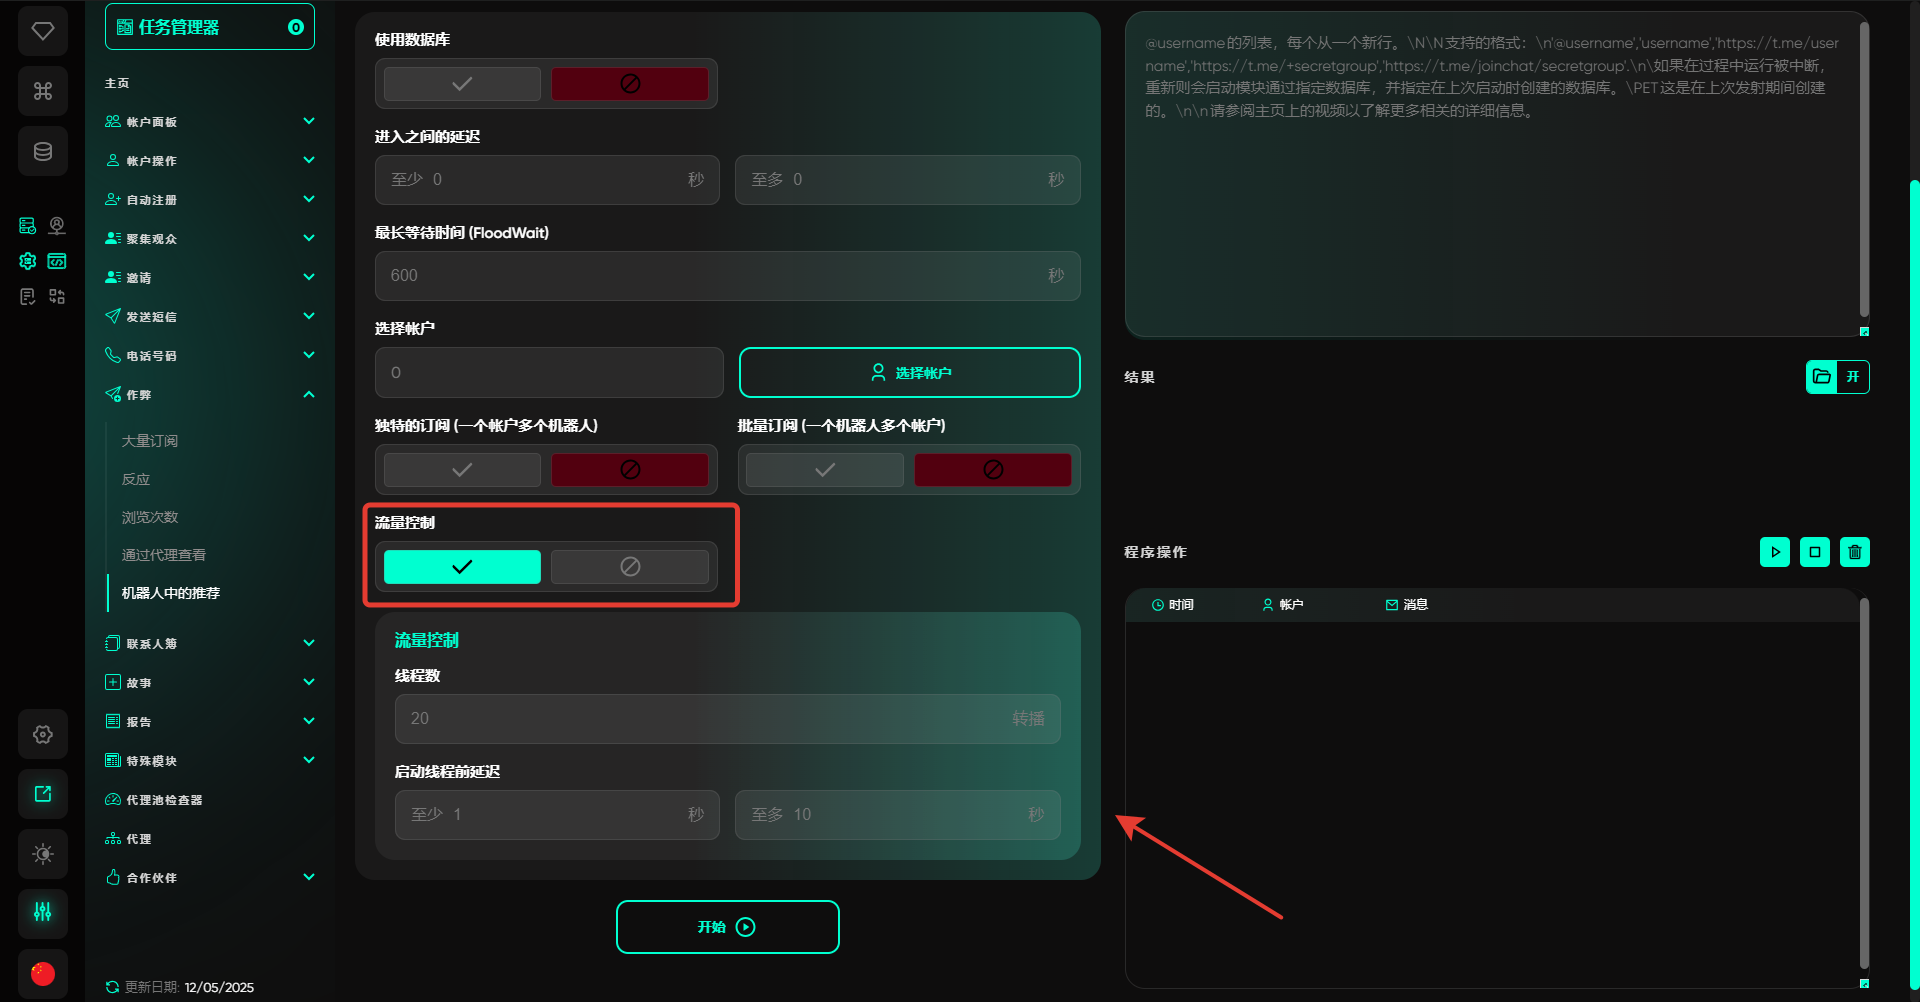Select 浏览次数 in the sidebar
The image size is (1920, 1002).
point(150,517)
